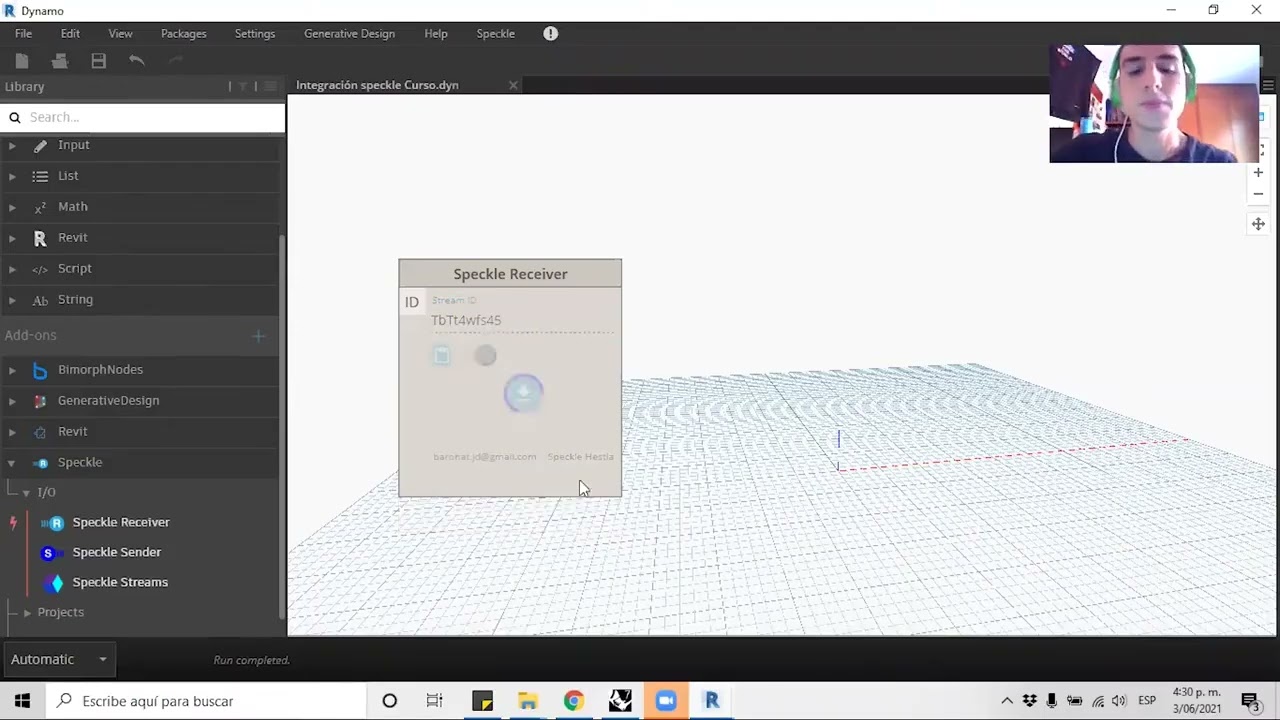The width and height of the screenshot is (1280, 720).
Task: Click the download receive button in the Speckle Receiver node
Action: [x=523, y=394]
